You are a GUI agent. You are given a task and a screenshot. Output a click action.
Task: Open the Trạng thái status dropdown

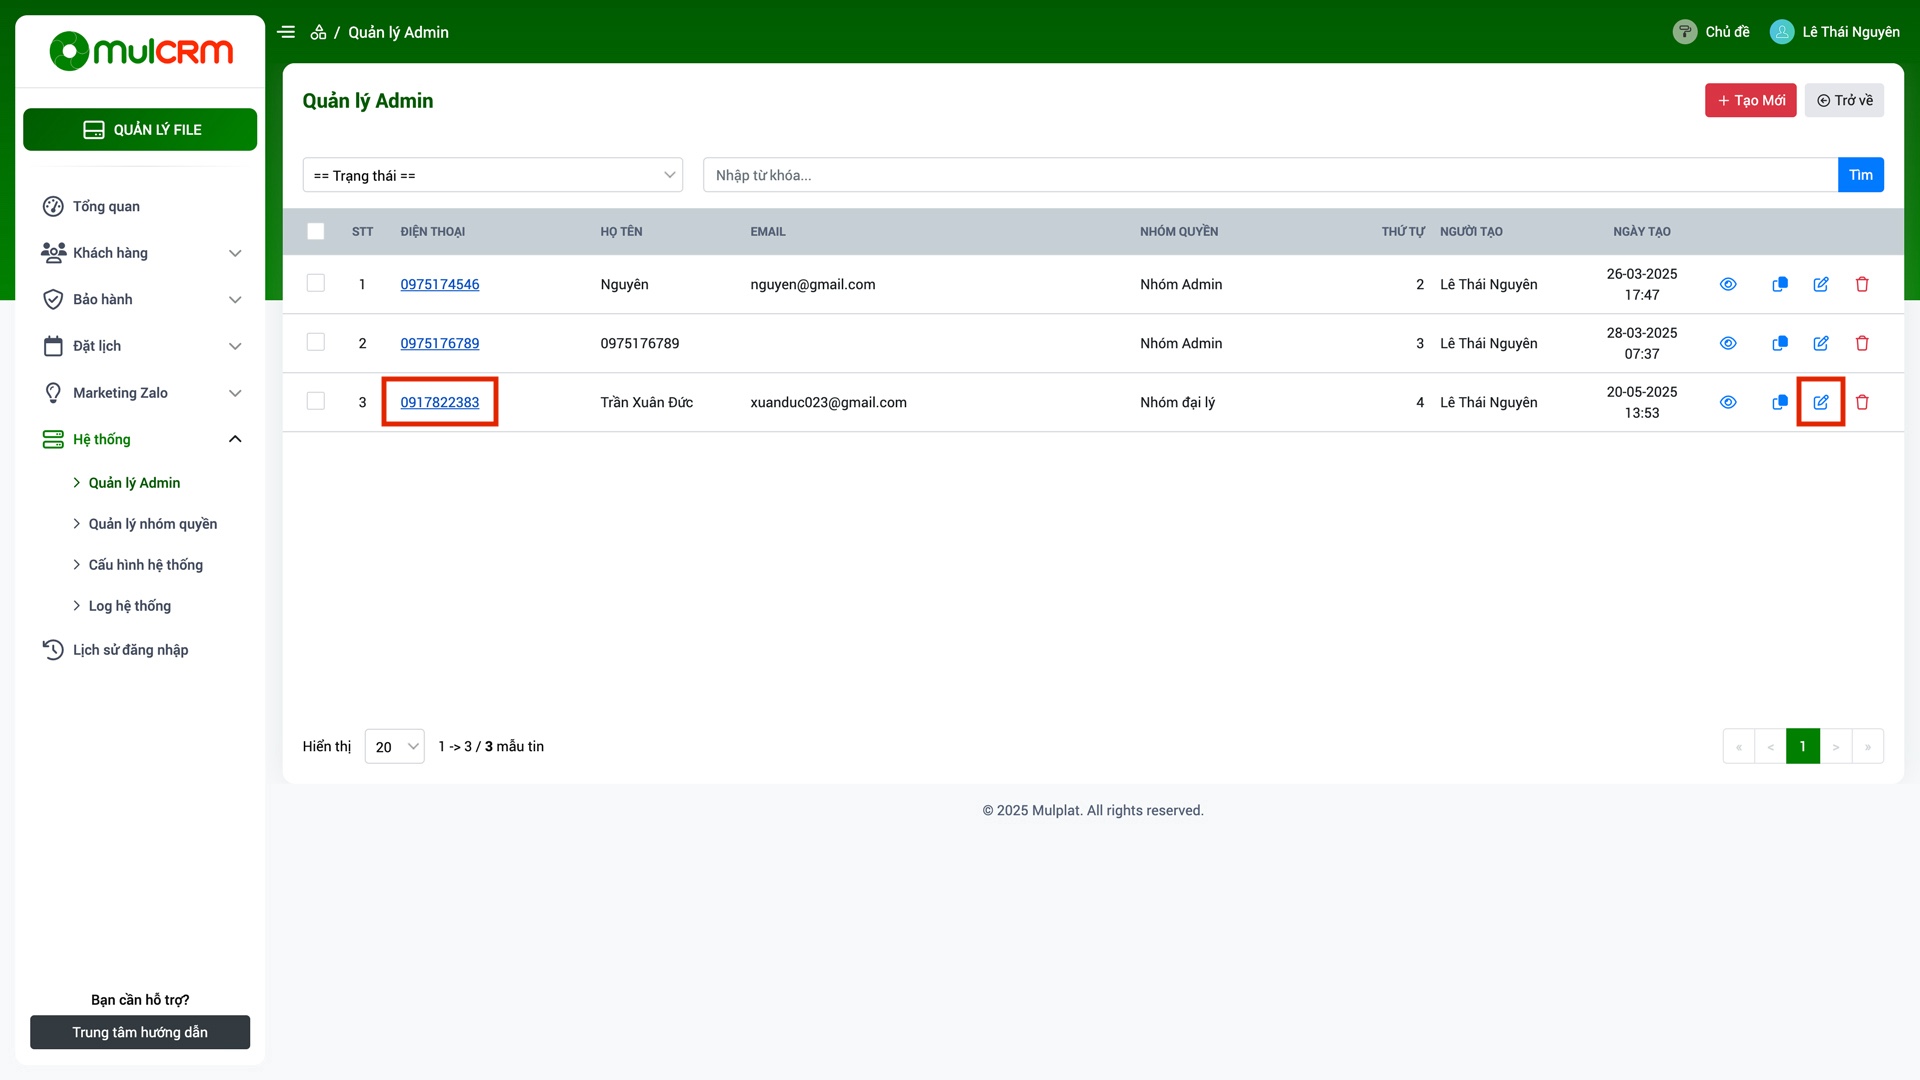(492, 175)
